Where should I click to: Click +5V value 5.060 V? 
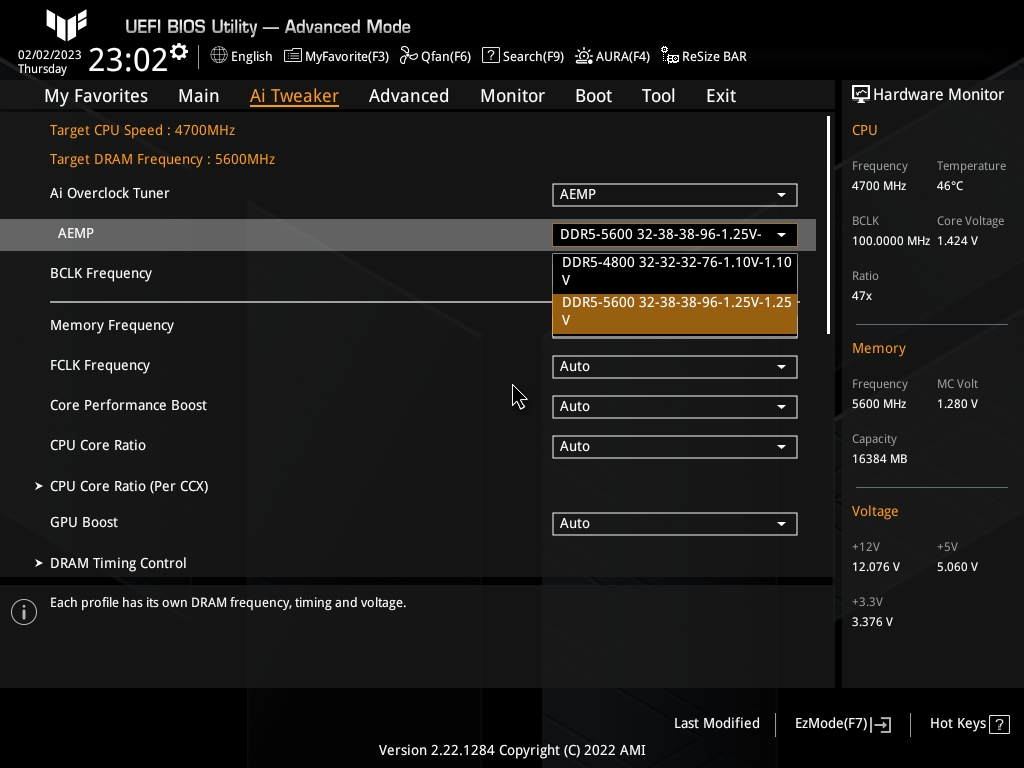[957, 567]
